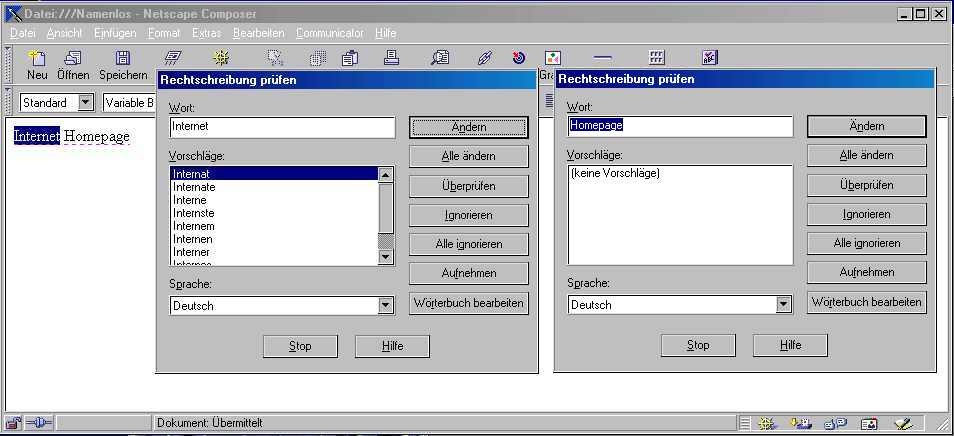Open the Extras menu

click(206, 33)
